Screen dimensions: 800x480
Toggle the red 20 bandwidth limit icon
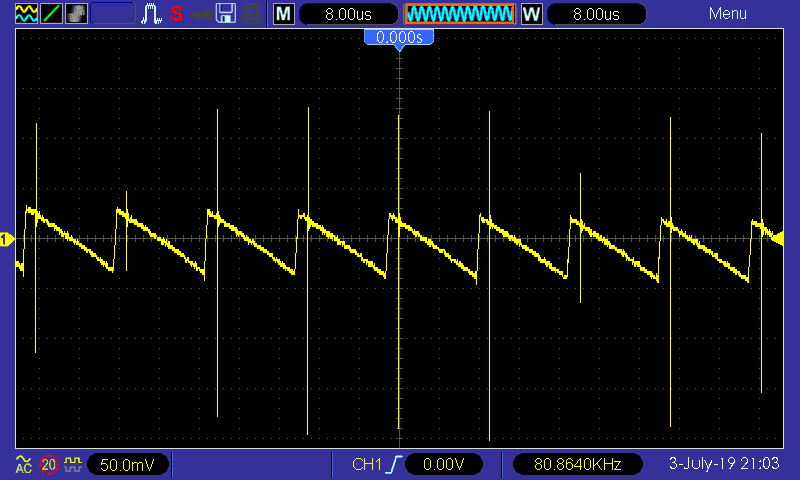49,464
